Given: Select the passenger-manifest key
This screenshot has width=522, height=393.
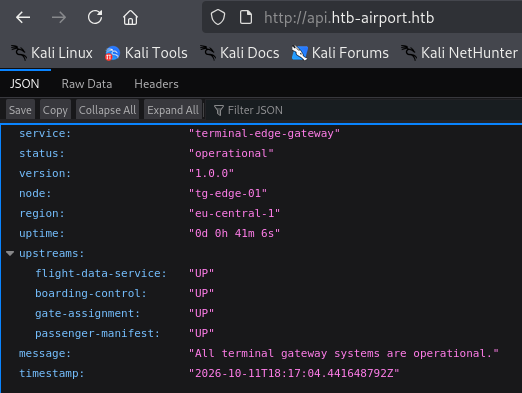Looking at the screenshot, I should (x=98, y=333).
